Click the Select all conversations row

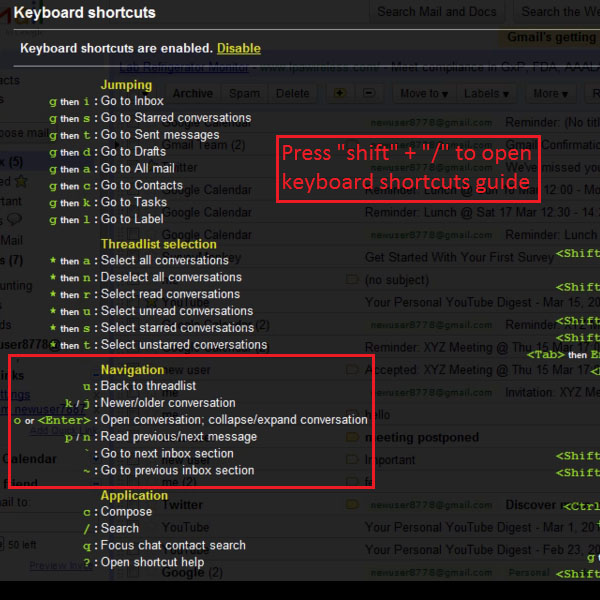139,260
